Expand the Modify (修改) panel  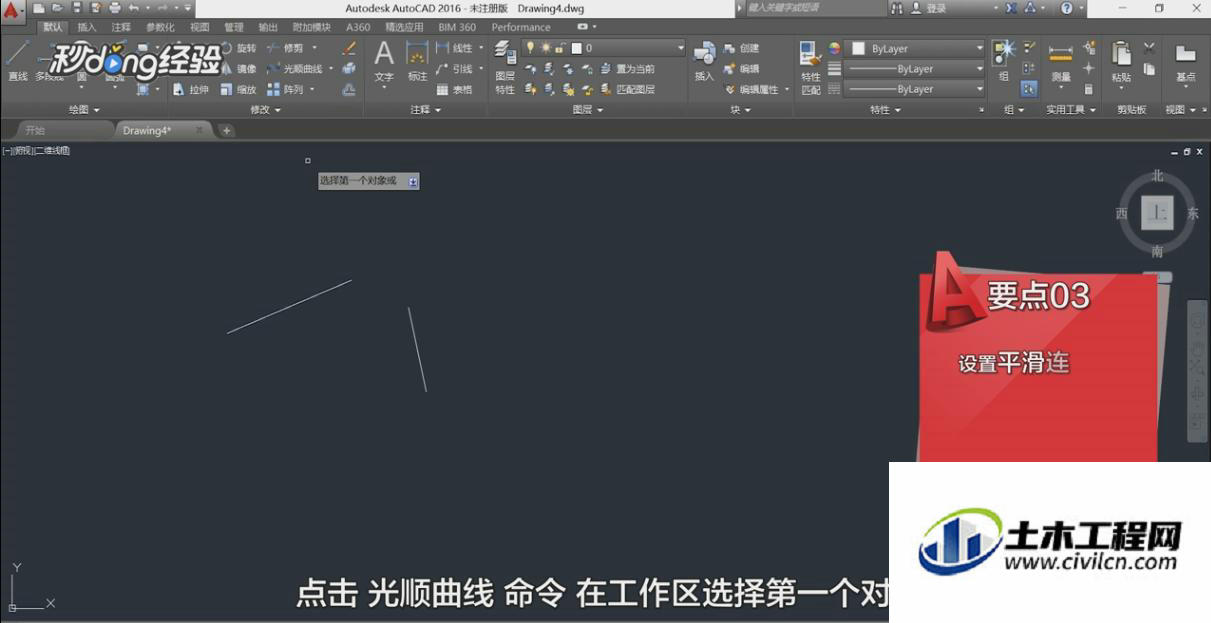pos(265,110)
